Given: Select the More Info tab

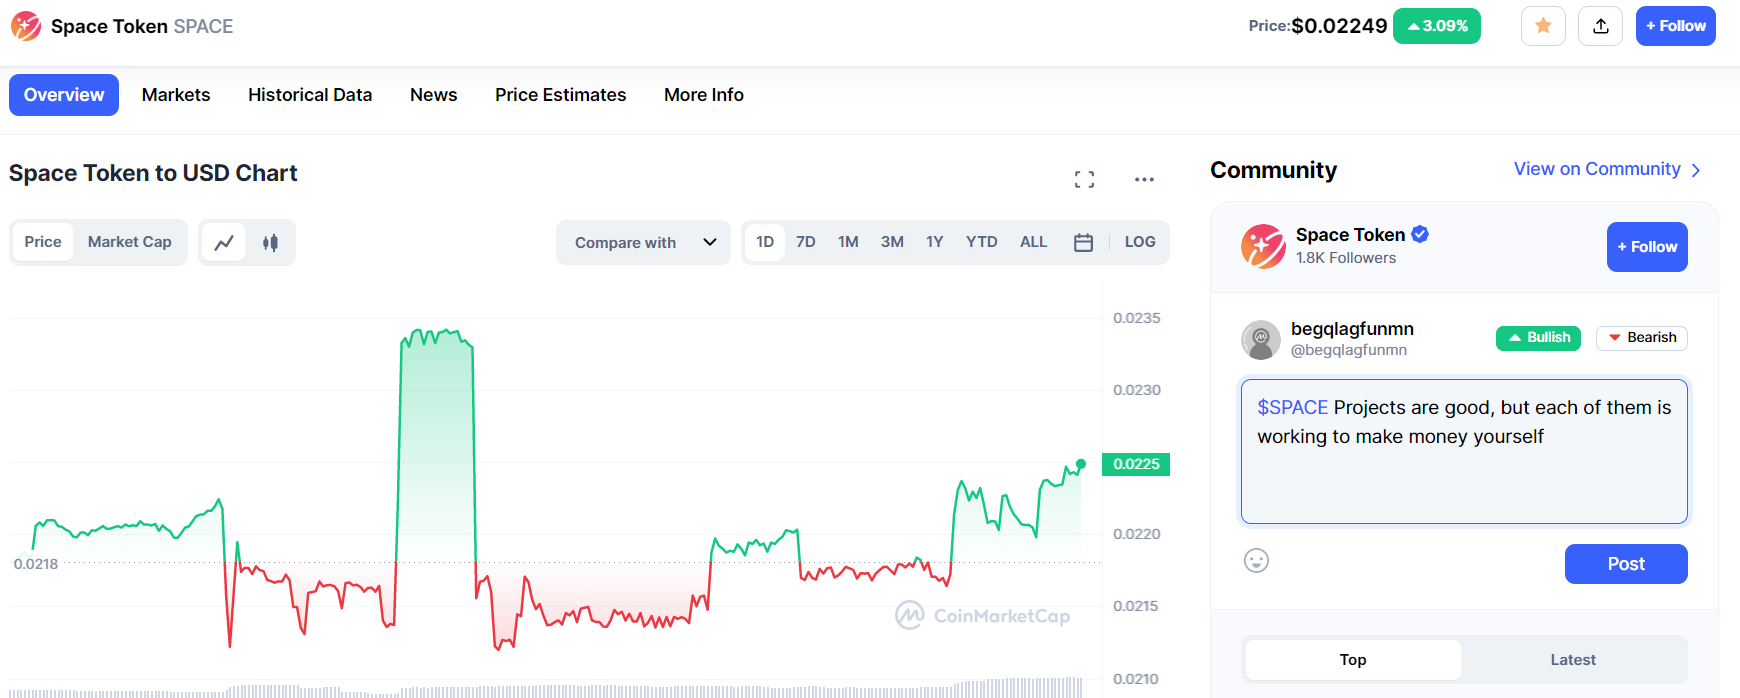Looking at the screenshot, I should (x=704, y=95).
